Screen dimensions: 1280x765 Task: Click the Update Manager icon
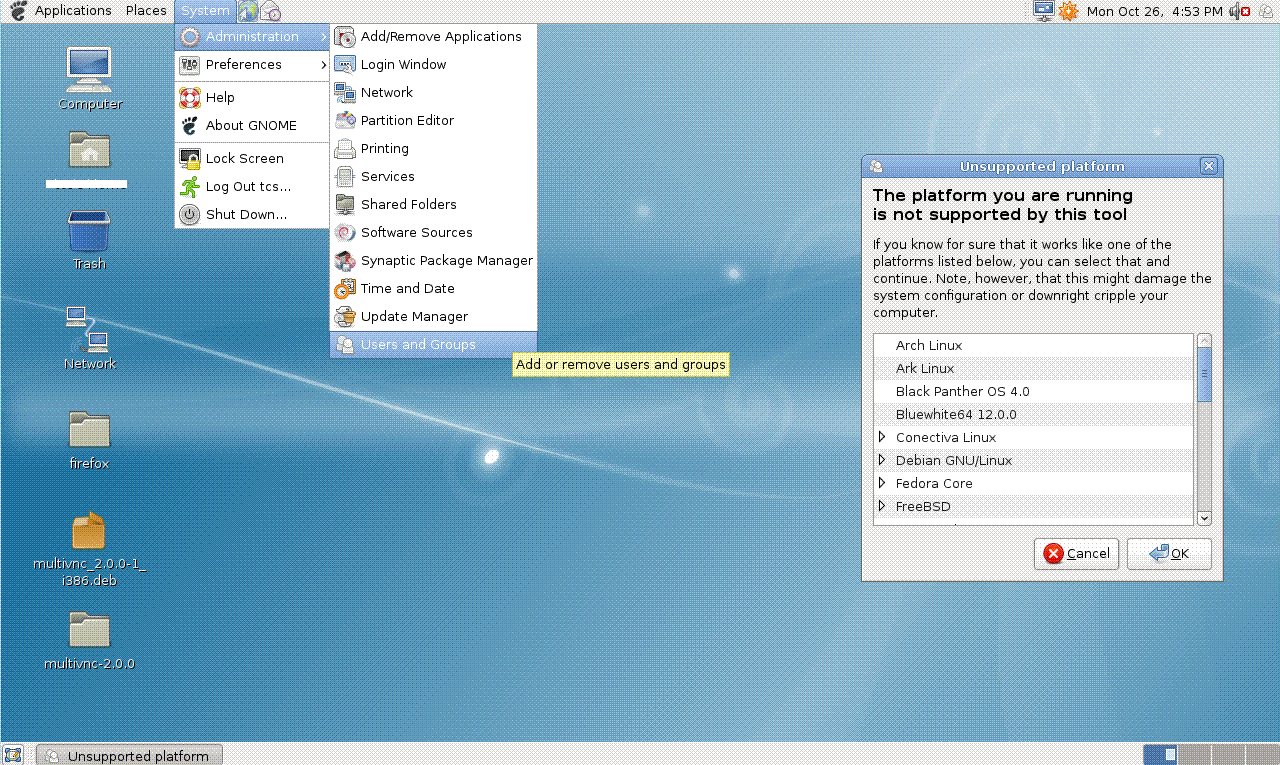pos(345,317)
